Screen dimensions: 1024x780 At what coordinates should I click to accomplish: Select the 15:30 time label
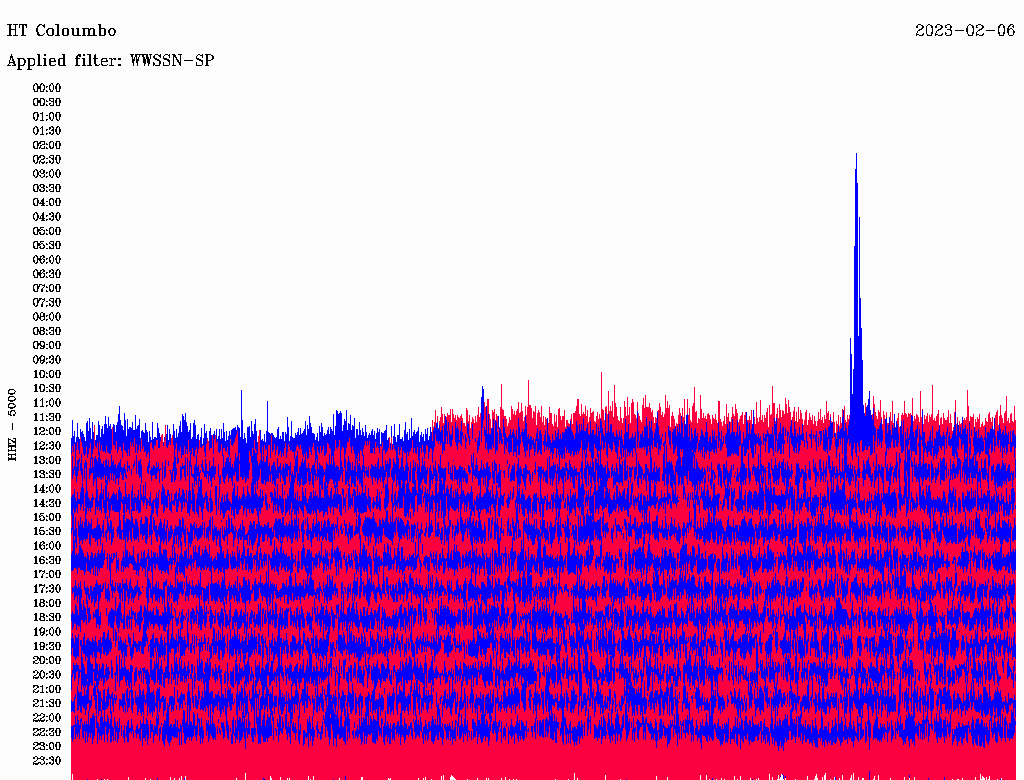coord(47,531)
